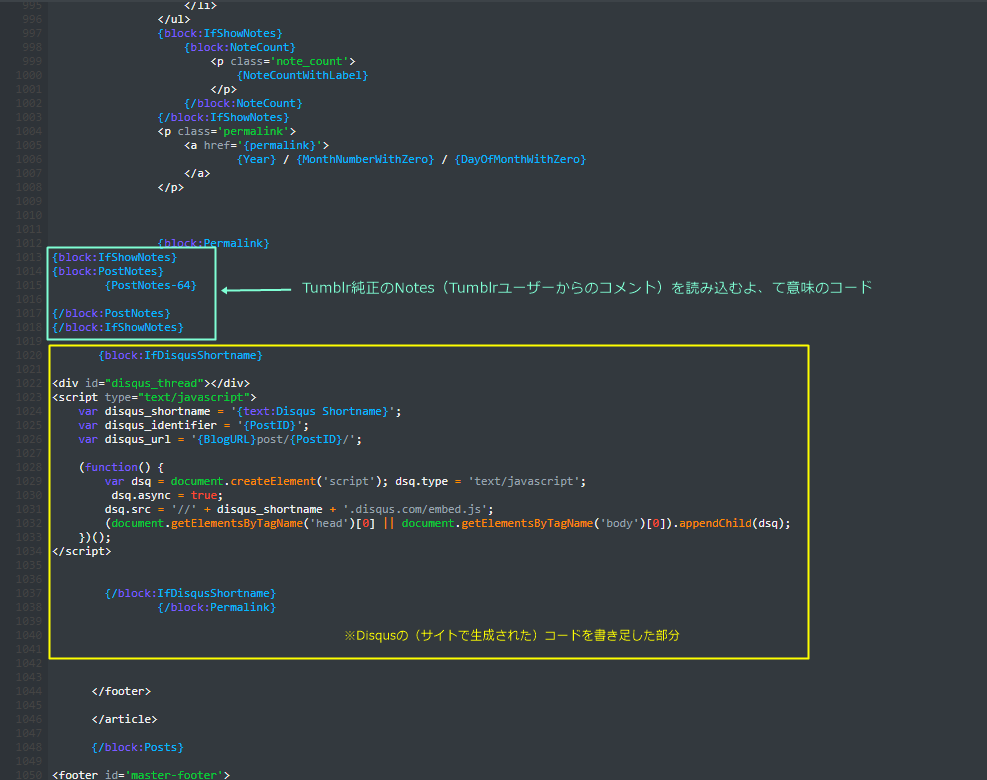This screenshot has width=987, height=780.
Task: Click the || operator
Action: [x=388, y=523]
